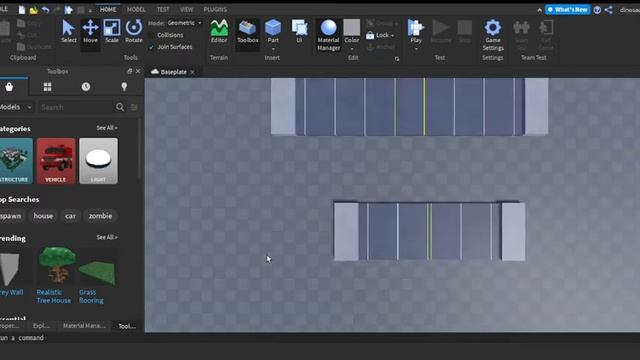Expand the Part dropdown arrow

(x=273, y=49)
